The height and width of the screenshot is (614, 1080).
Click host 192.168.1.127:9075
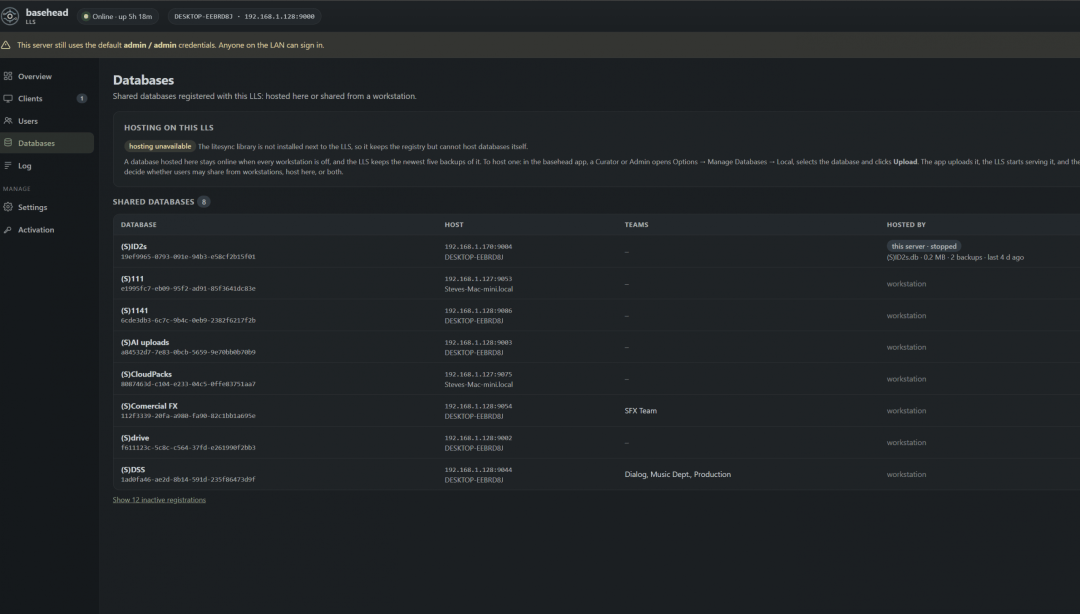tap(478, 374)
